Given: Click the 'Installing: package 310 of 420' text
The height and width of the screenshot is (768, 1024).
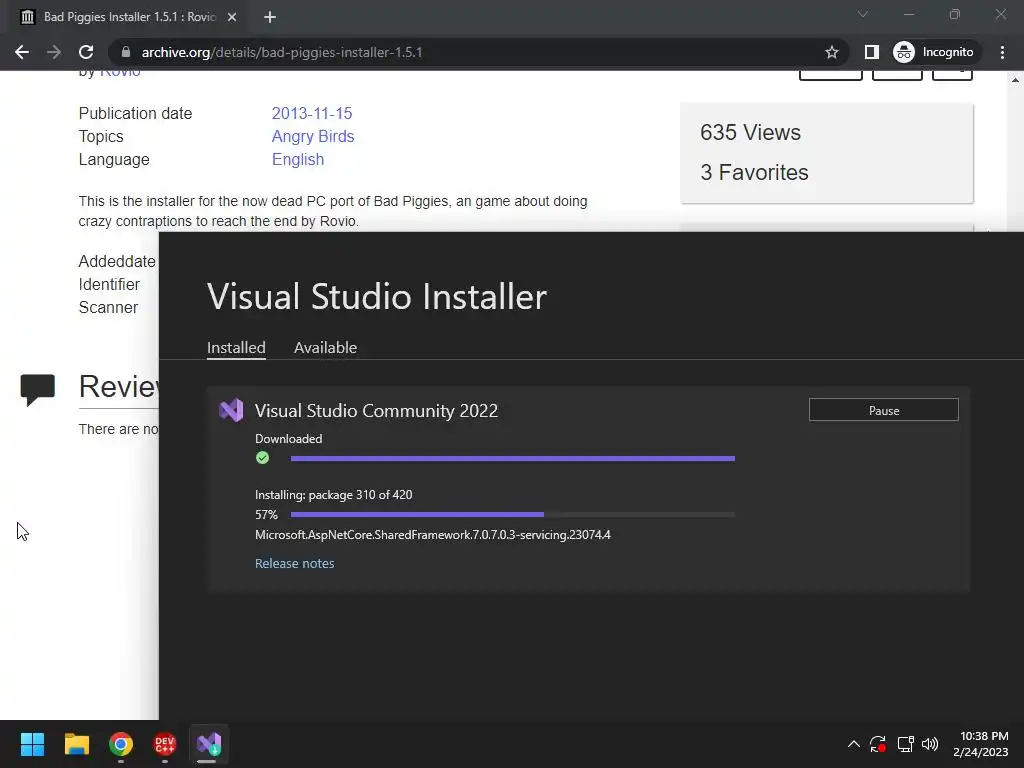Looking at the screenshot, I should (x=333, y=494).
